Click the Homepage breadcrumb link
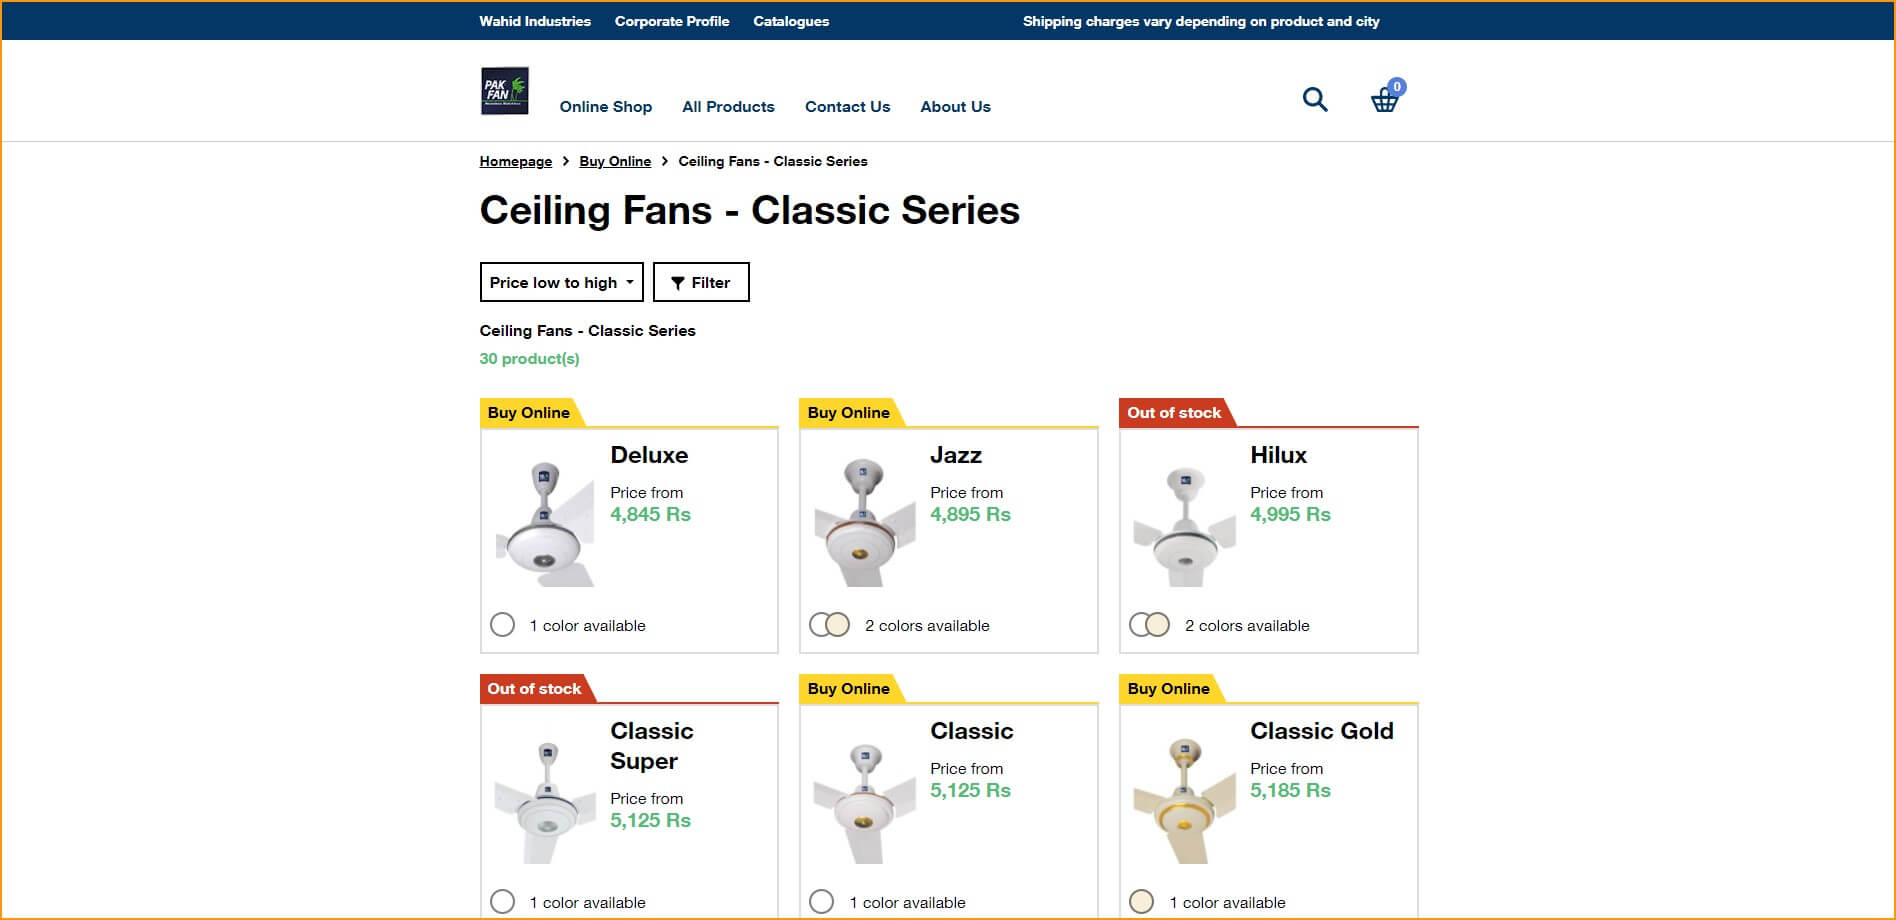The width and height of the screenshot is (1896, 920). click(x=515, y=161)
